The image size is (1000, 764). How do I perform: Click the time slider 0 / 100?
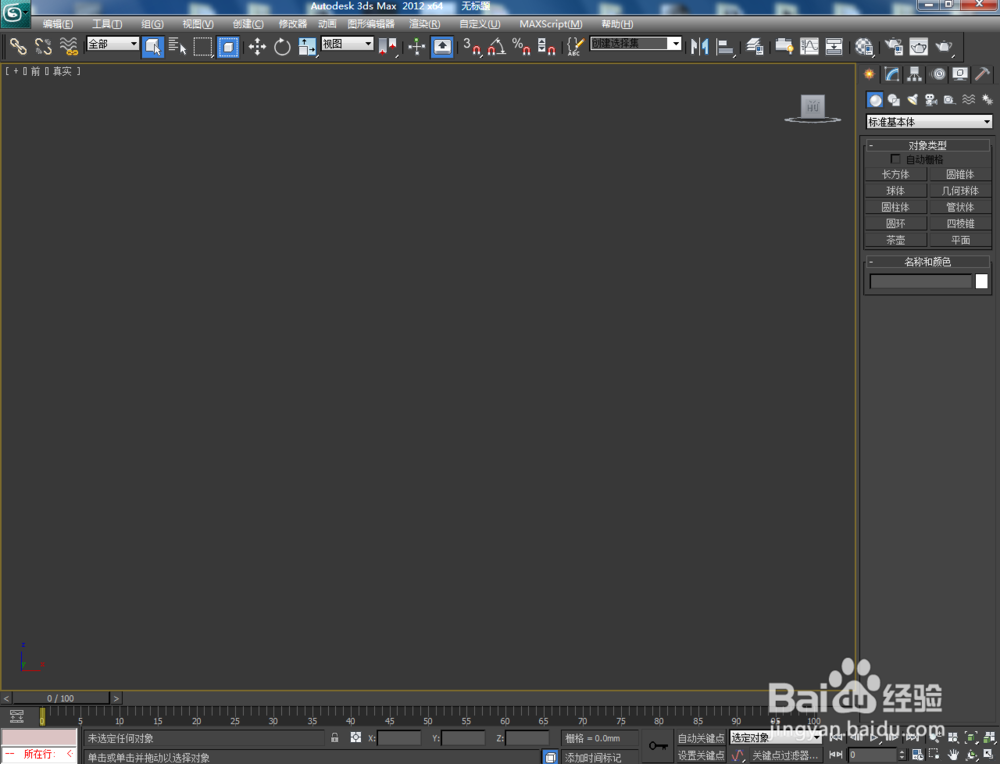pyautogui.click(x=61, y=698)
